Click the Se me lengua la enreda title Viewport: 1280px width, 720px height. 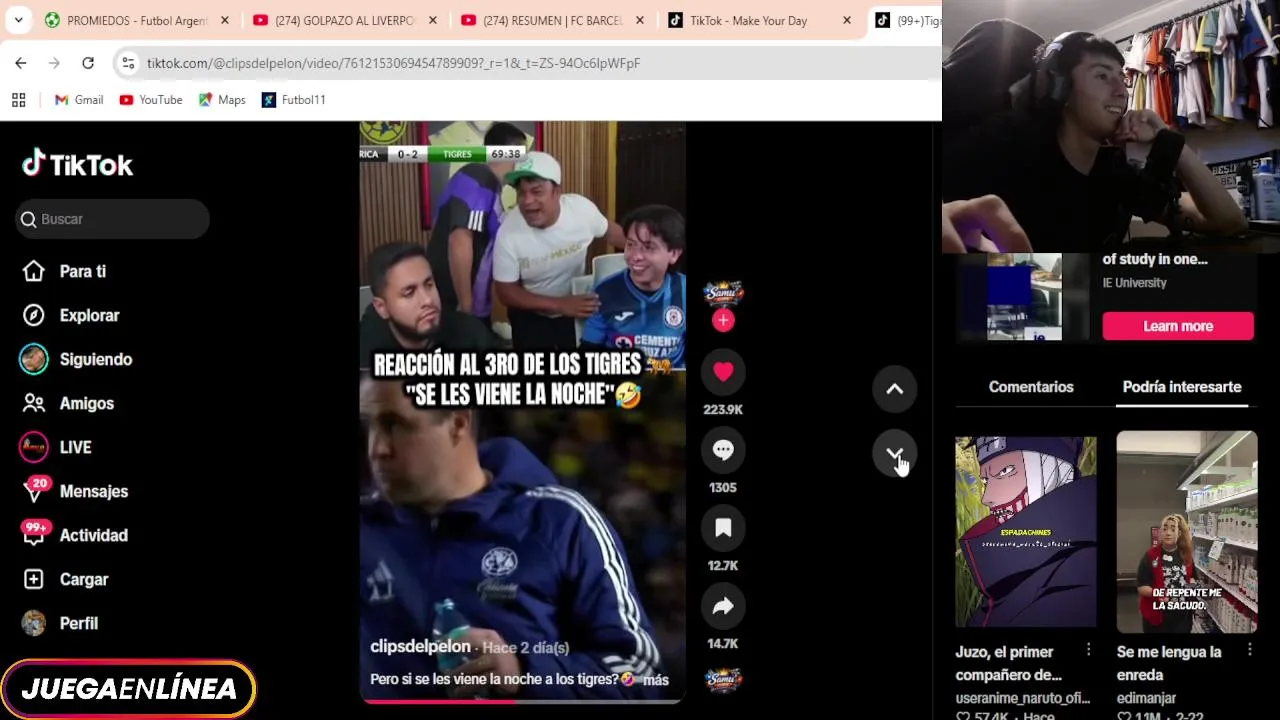click(x=1169, y=663)
